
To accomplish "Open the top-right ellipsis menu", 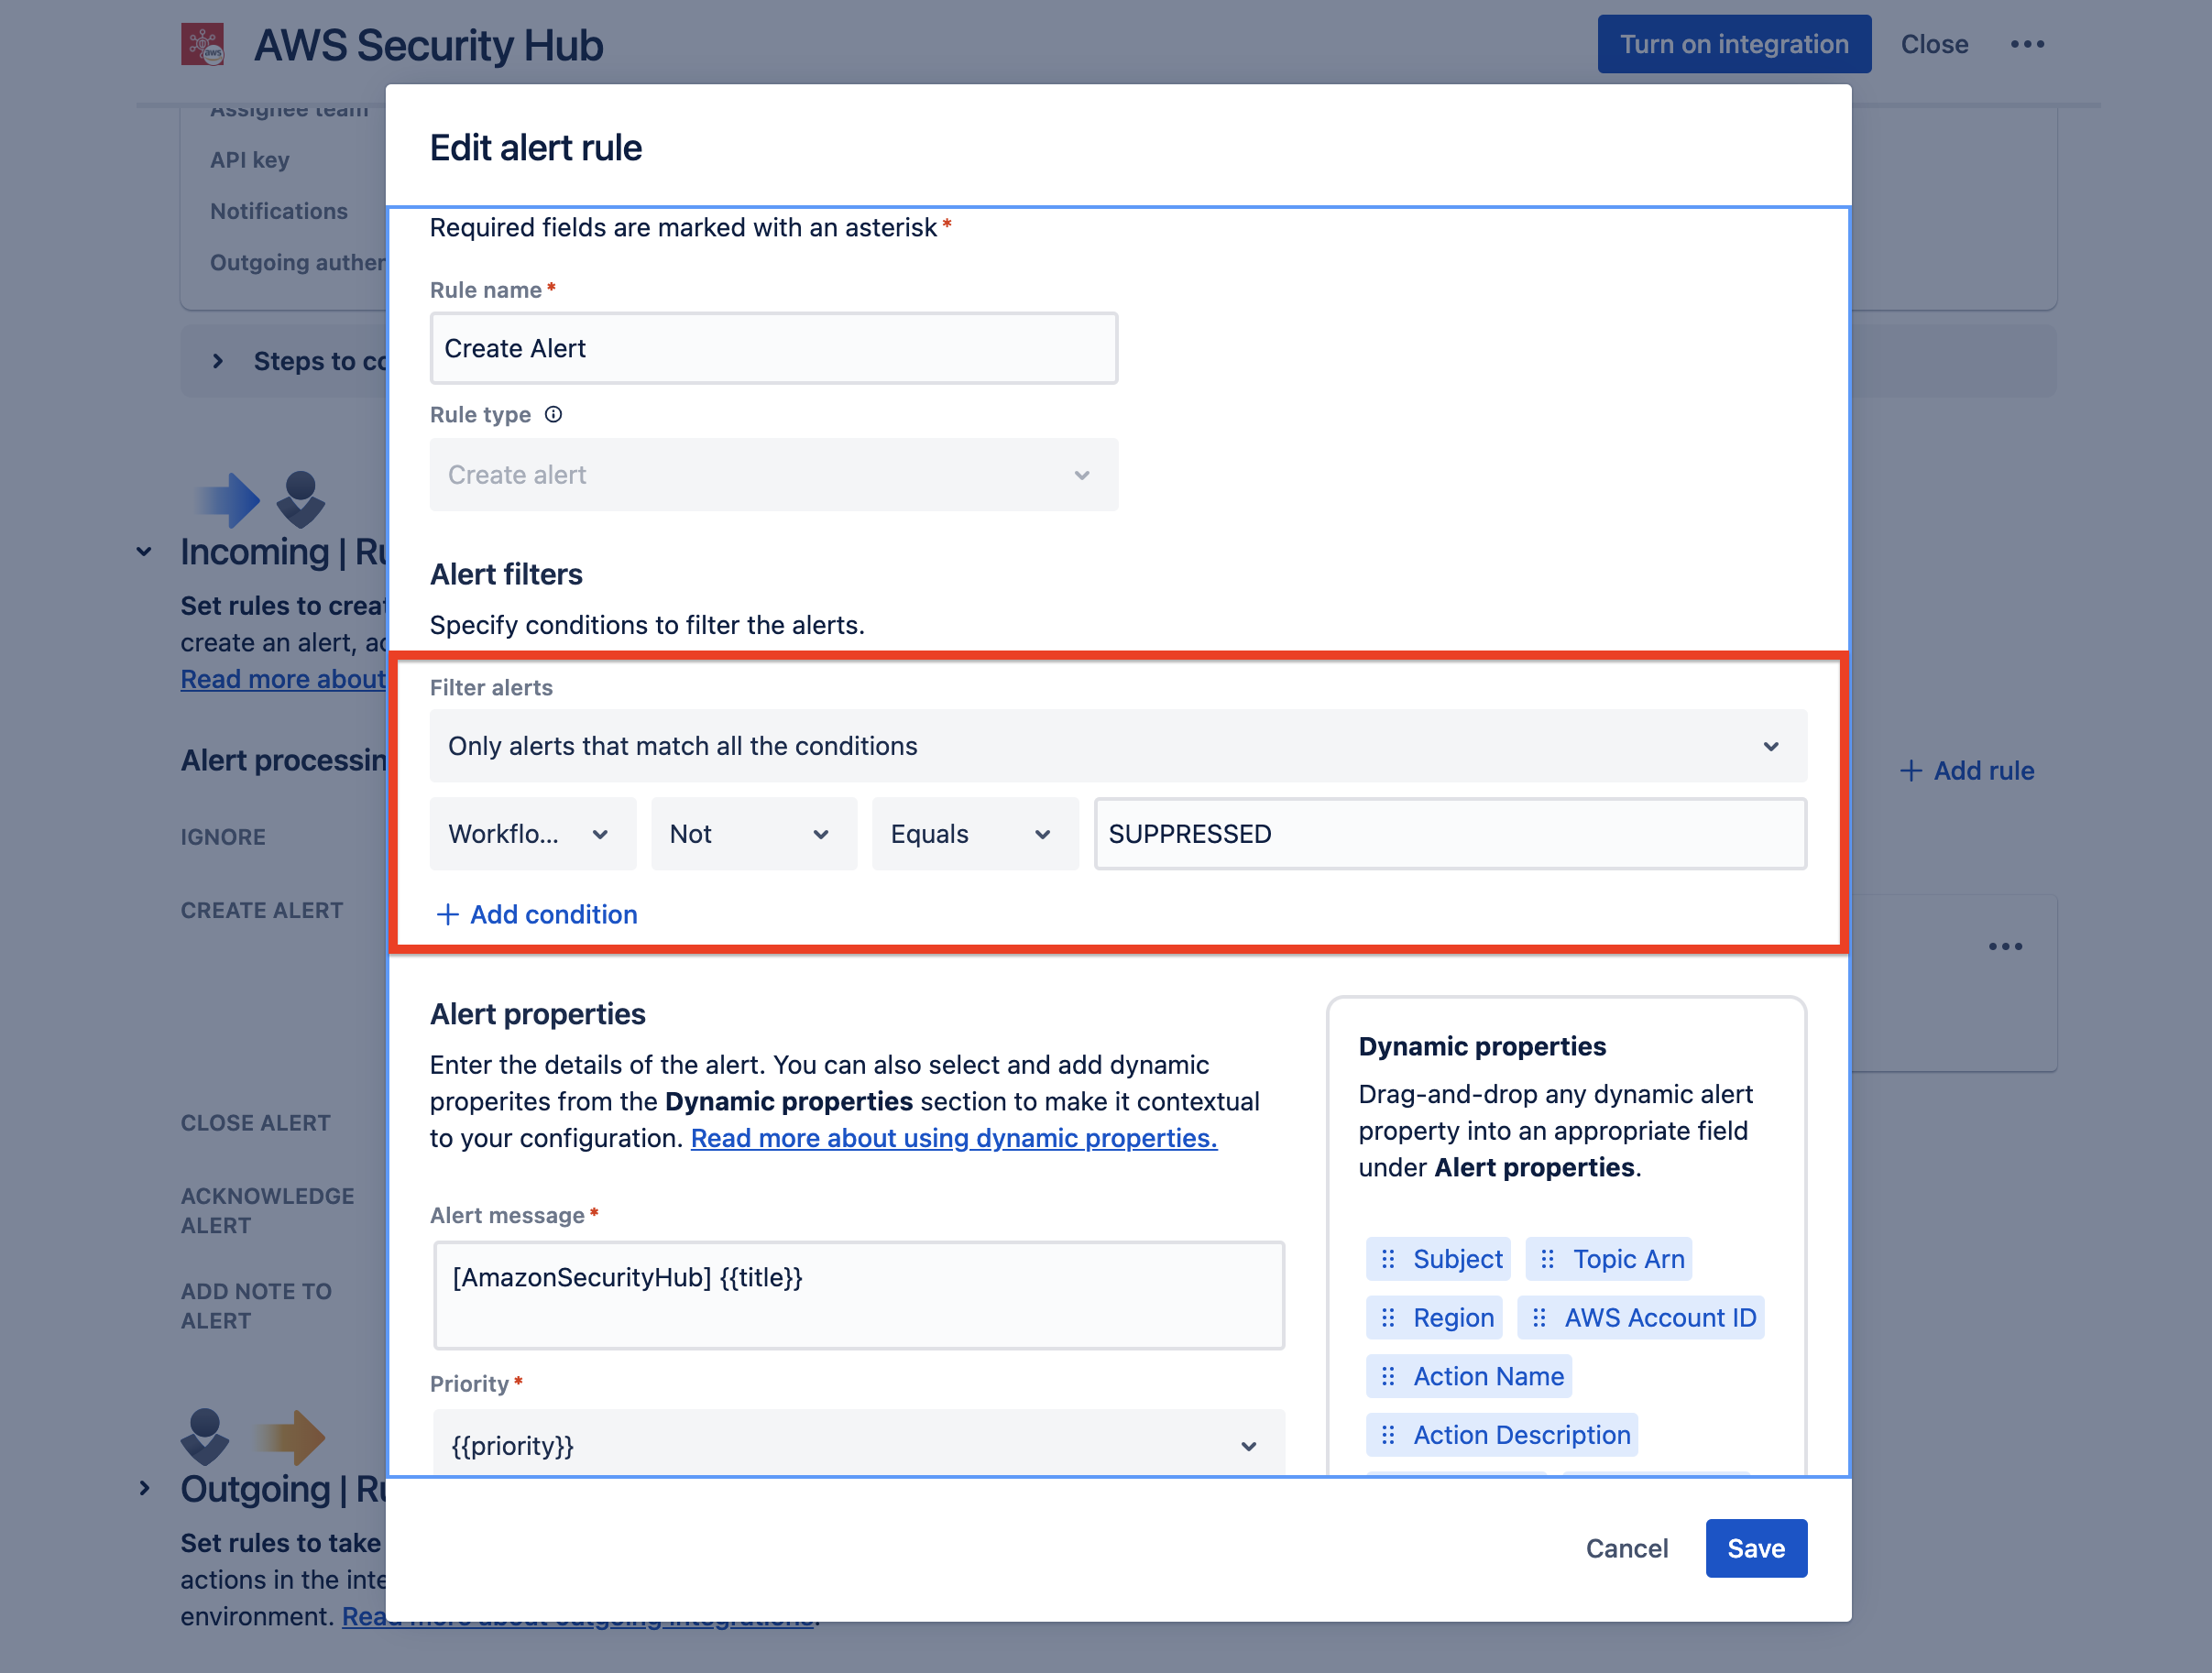I will (x=2029, y=43).
